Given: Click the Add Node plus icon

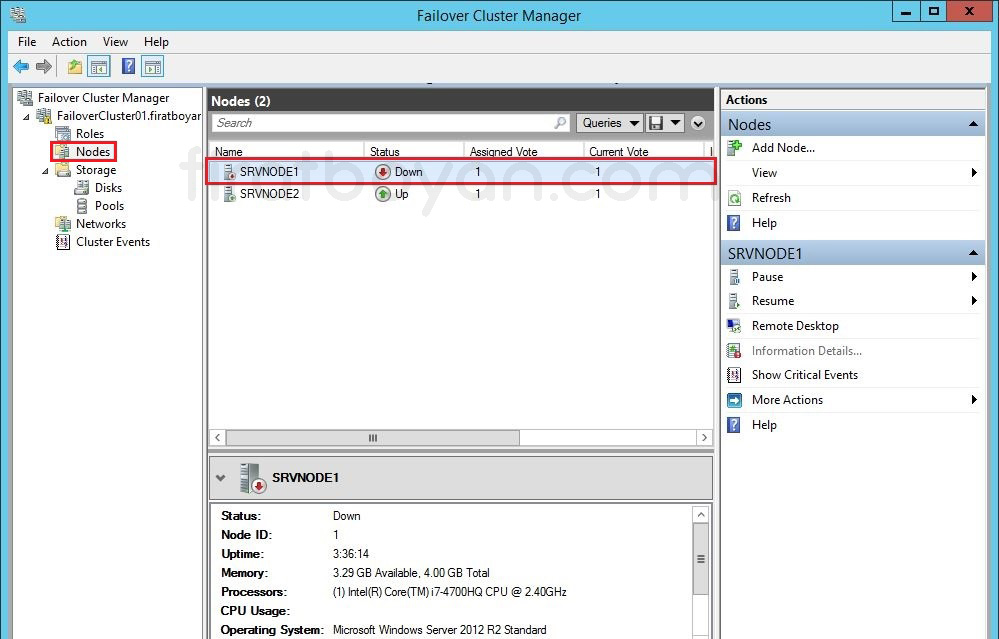Looking at the screenshot, I should [x=735, y=148].
